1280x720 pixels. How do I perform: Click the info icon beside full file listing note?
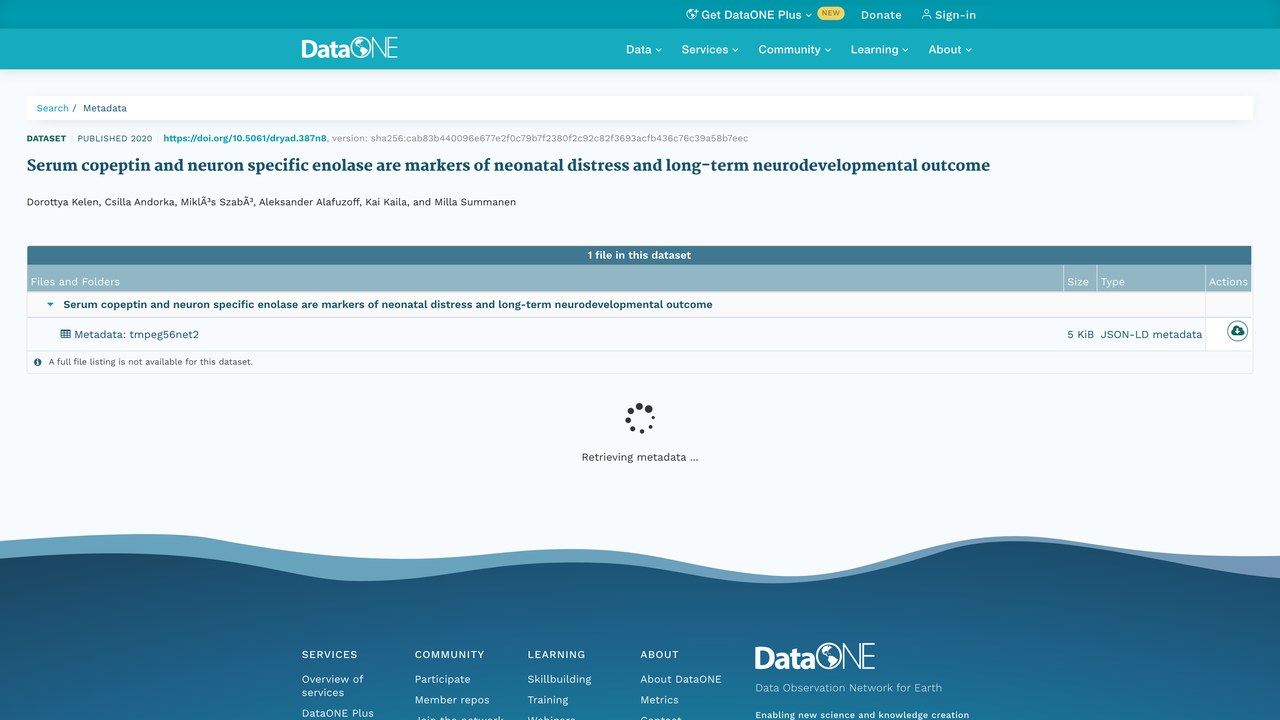[x=38, y=362]
